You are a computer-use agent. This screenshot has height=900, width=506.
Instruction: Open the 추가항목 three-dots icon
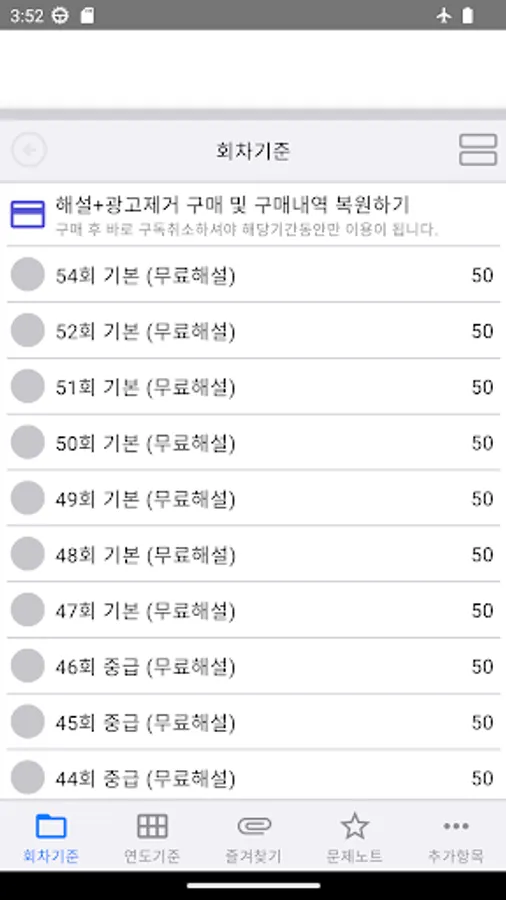(456, 827)
